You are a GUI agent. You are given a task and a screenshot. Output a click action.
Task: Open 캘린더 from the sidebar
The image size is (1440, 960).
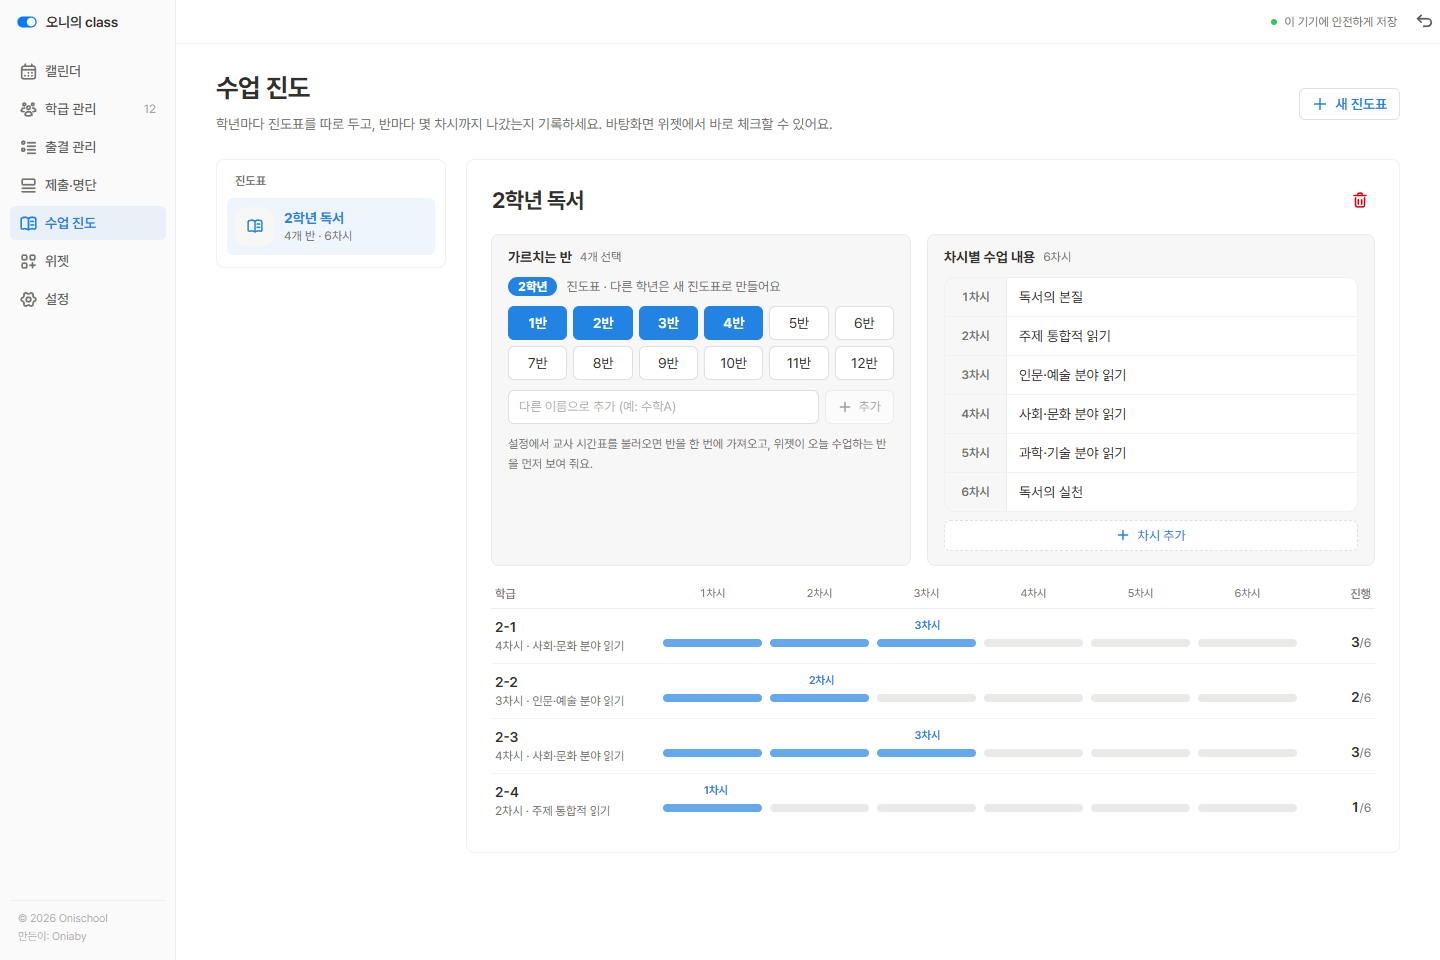click(x=88, y=71)
